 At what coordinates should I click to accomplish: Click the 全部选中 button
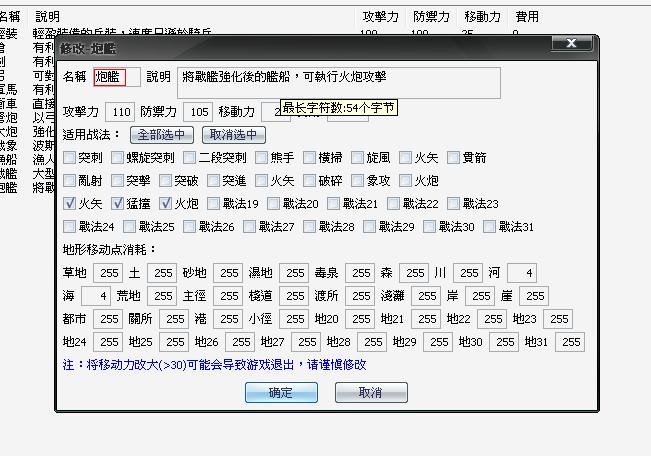162,135
